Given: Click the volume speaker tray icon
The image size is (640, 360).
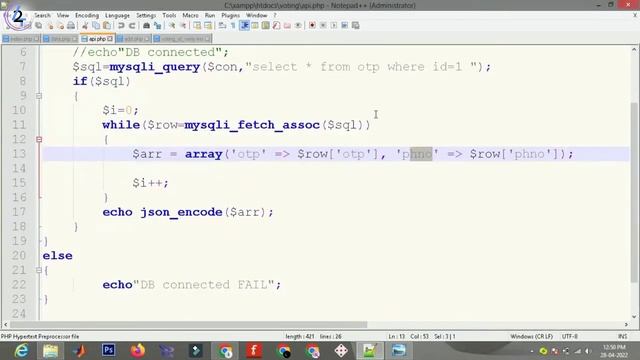Looking at the screenshot, I should pyautogui.click(x=588, y=351).
